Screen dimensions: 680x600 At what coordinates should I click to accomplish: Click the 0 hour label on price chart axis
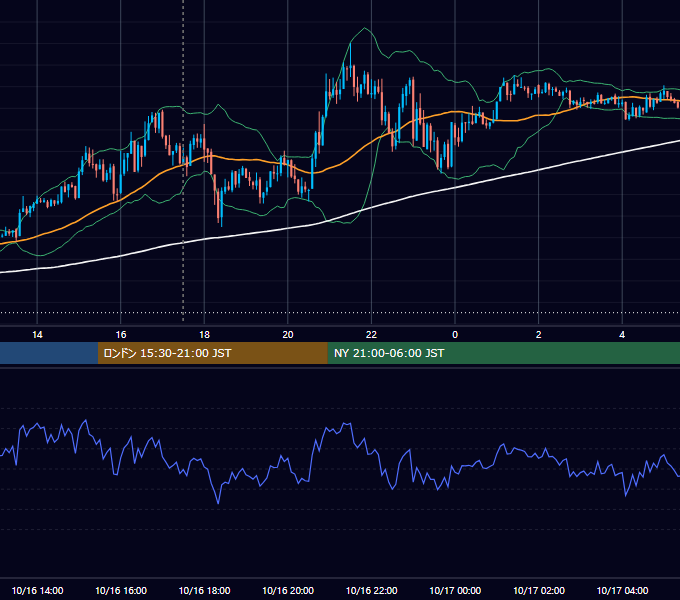[x=455, y=335]
